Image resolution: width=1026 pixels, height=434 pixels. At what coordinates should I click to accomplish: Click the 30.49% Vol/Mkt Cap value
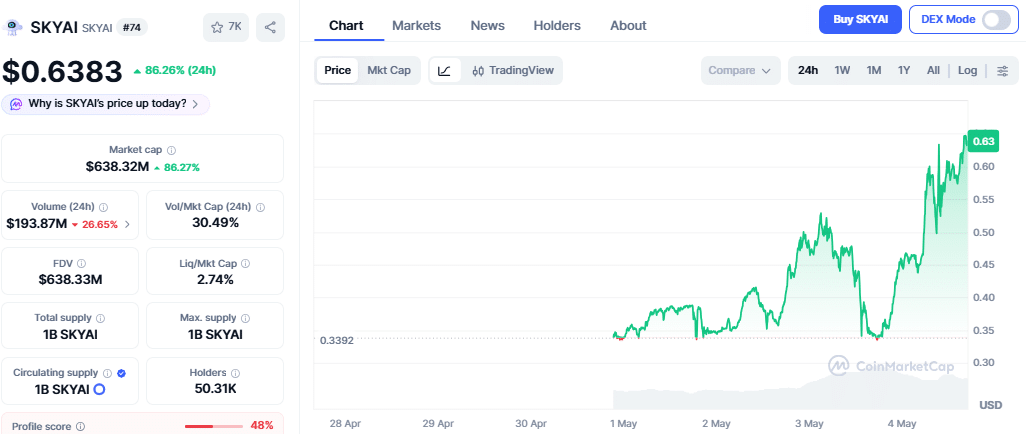(215, 223)
